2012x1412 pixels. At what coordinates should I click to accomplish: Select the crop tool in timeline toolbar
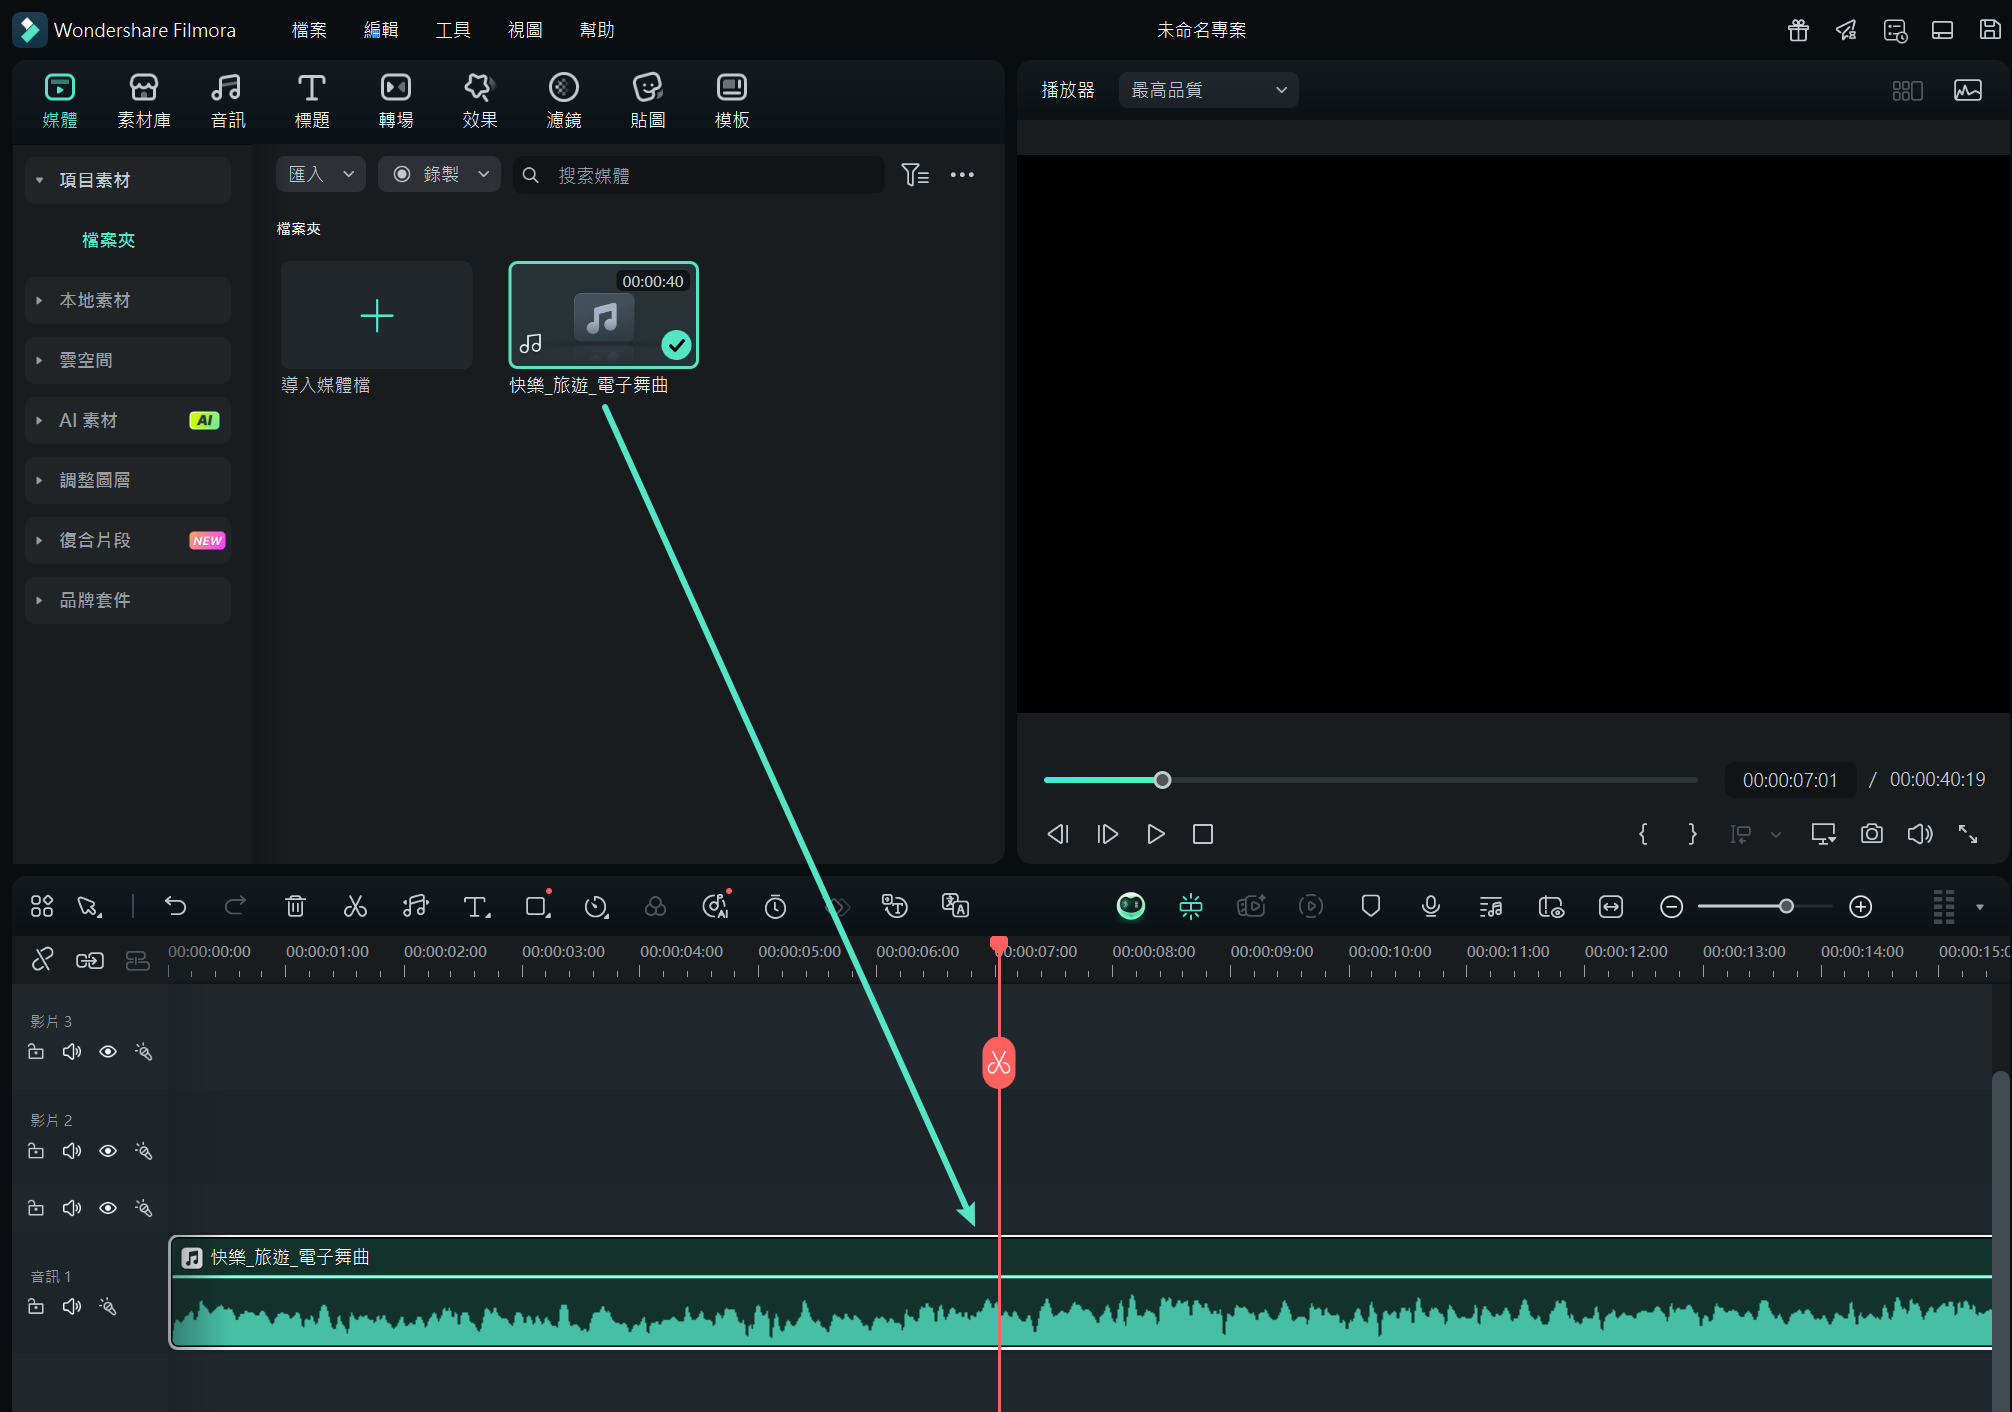(538, 906)
